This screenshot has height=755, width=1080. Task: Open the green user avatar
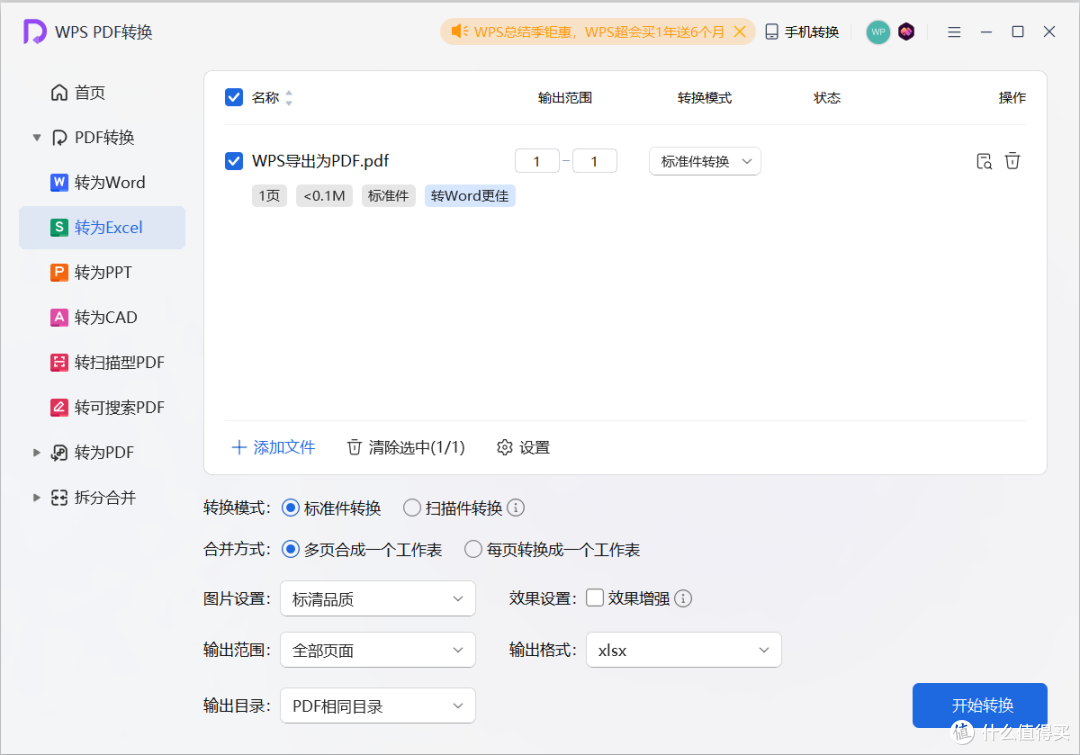878,32
